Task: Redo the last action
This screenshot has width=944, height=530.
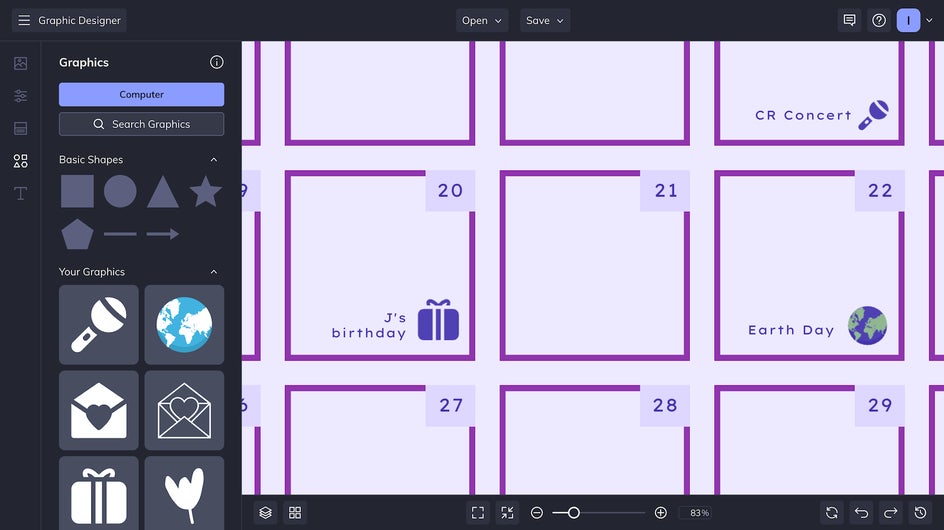Action: [x=891, y=513]
